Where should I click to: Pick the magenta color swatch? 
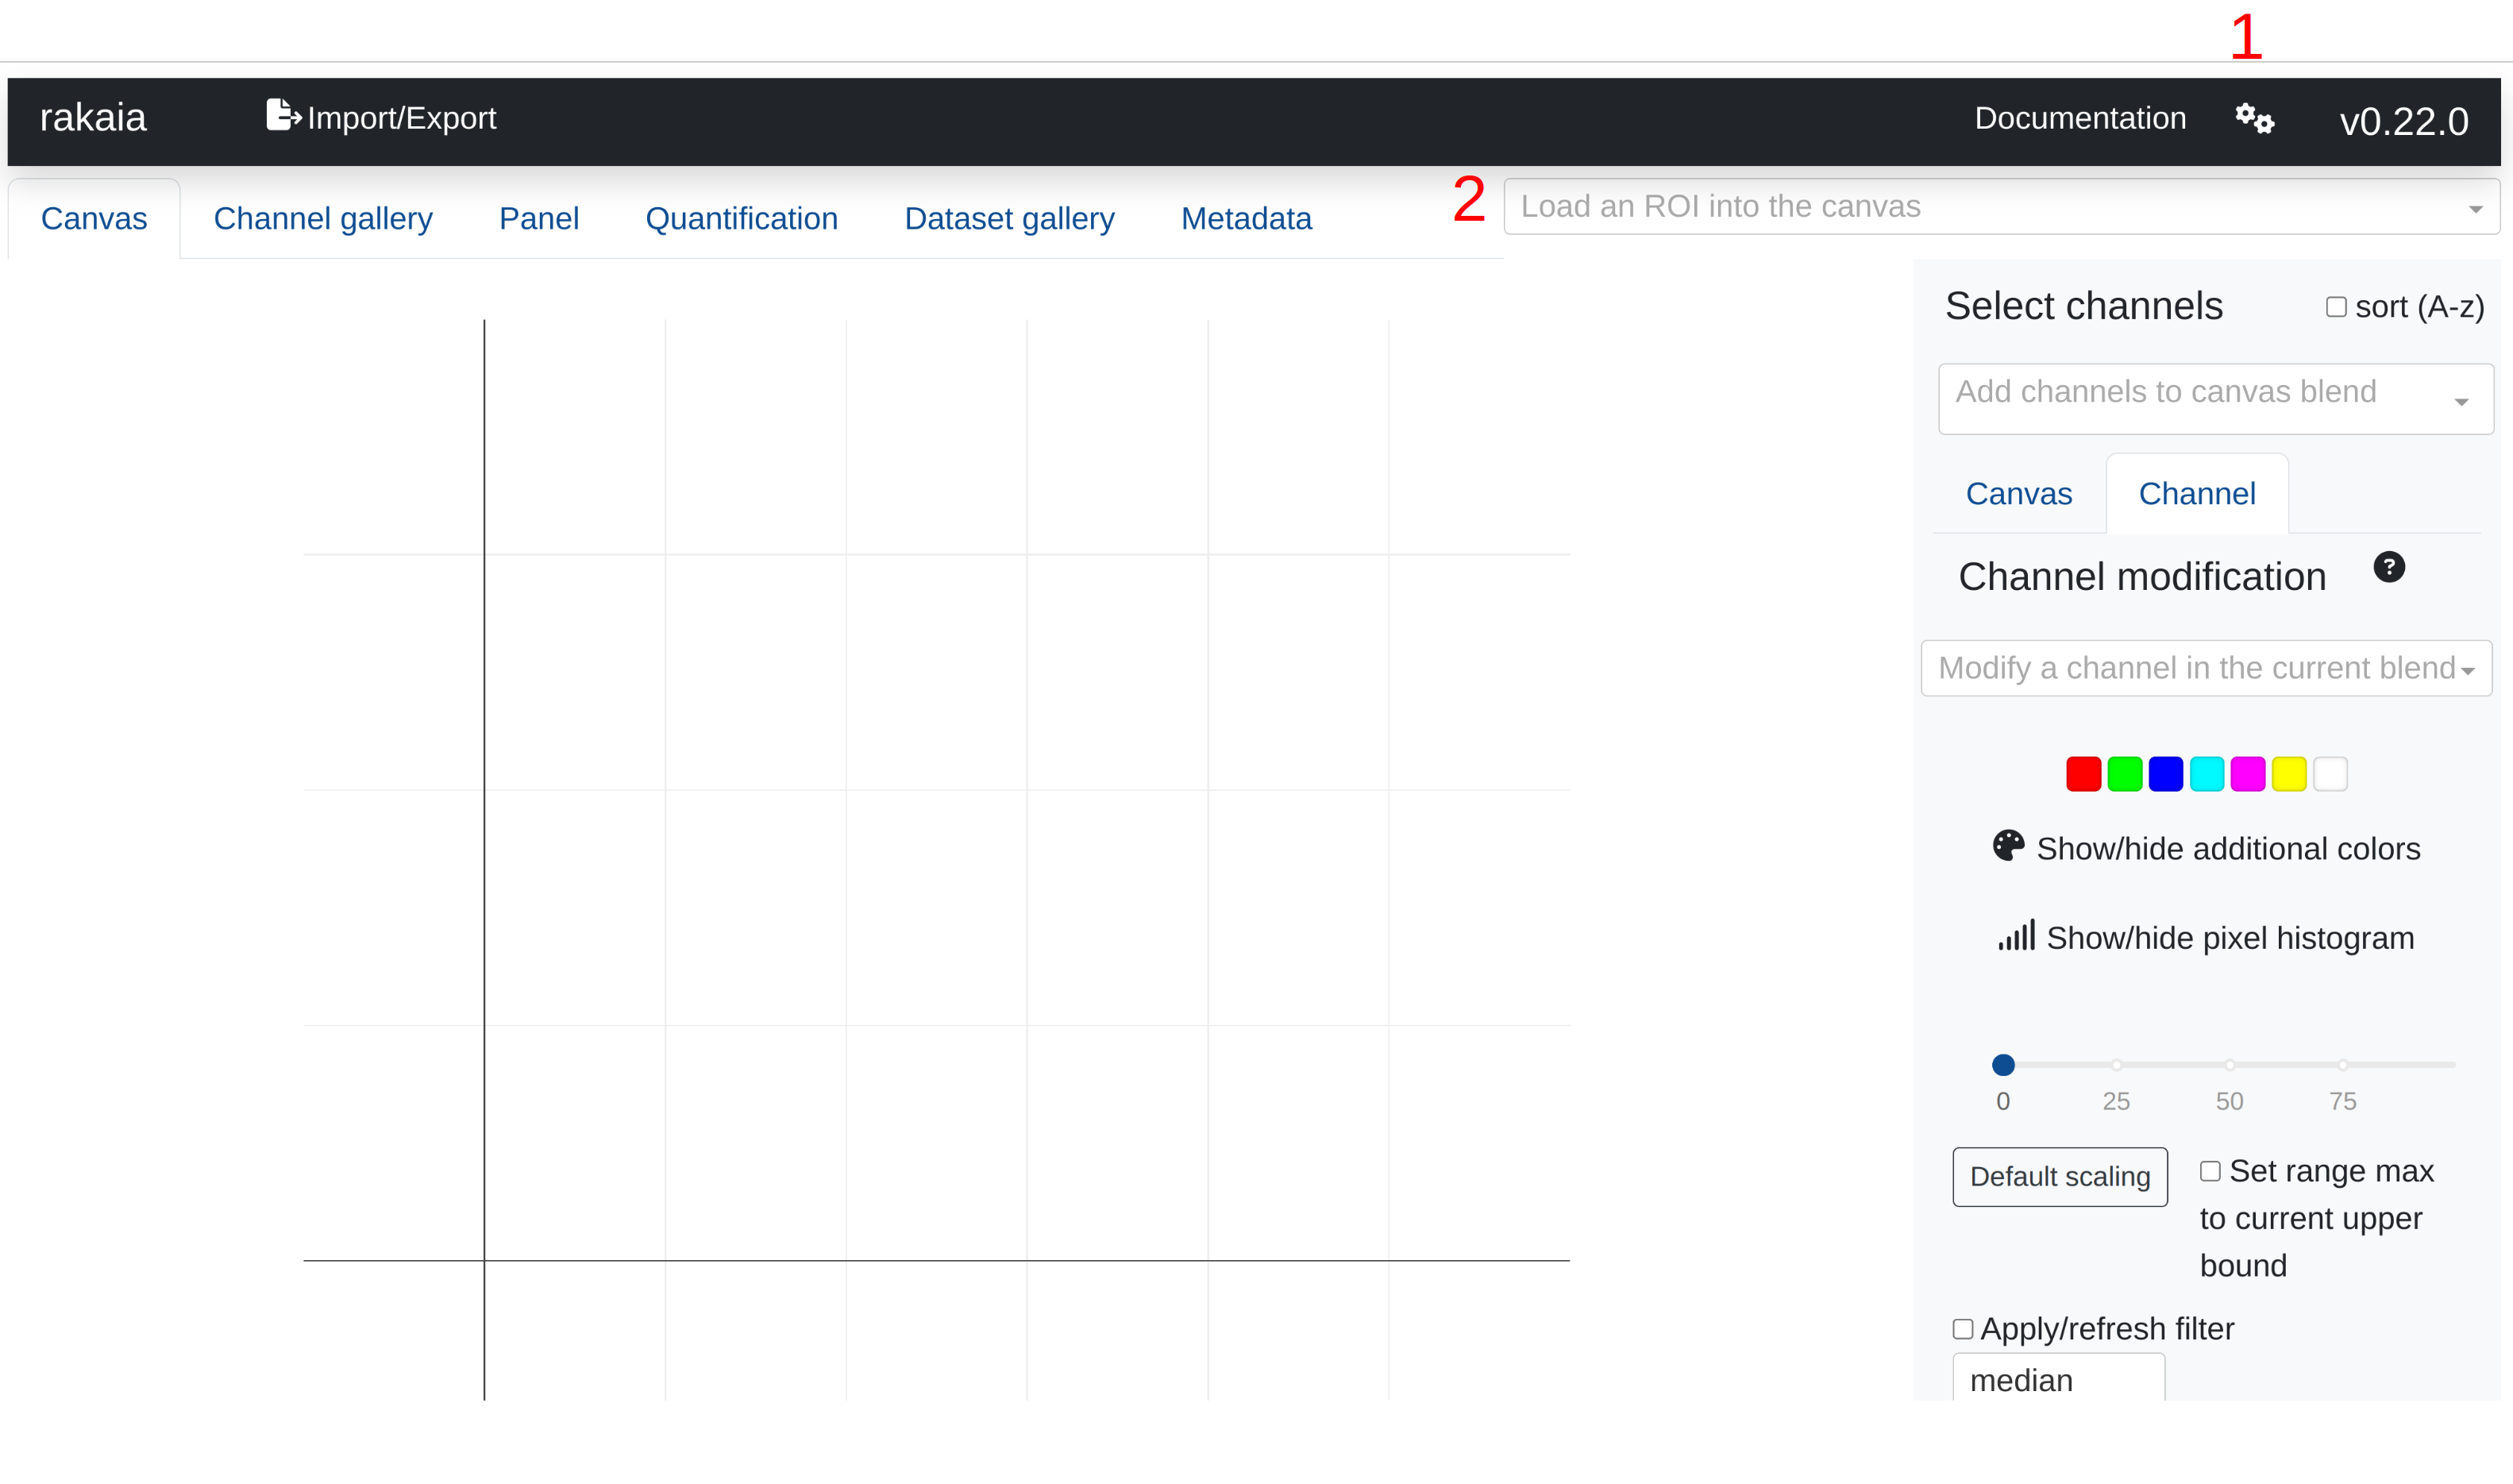(2247, 774)
